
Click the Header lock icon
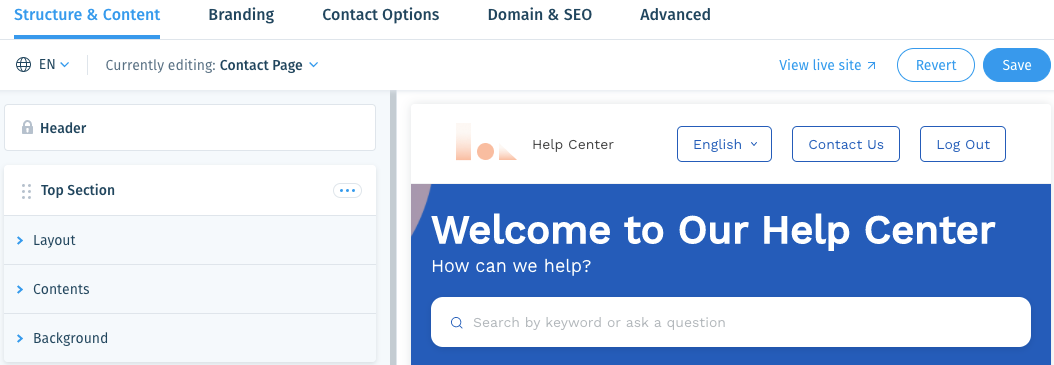(28, 128)
